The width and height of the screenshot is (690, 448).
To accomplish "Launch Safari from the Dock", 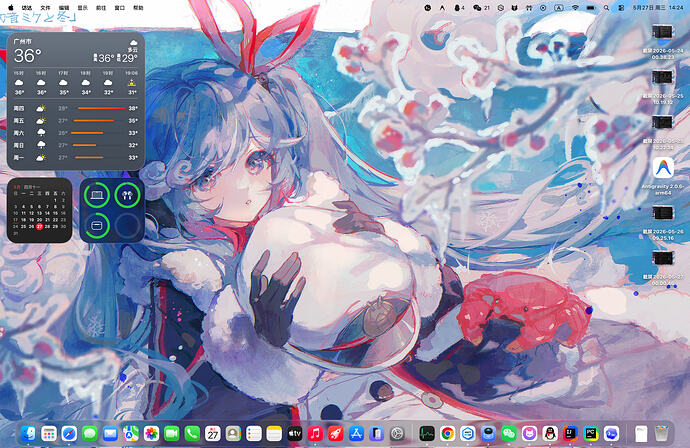I will [70, 434].
